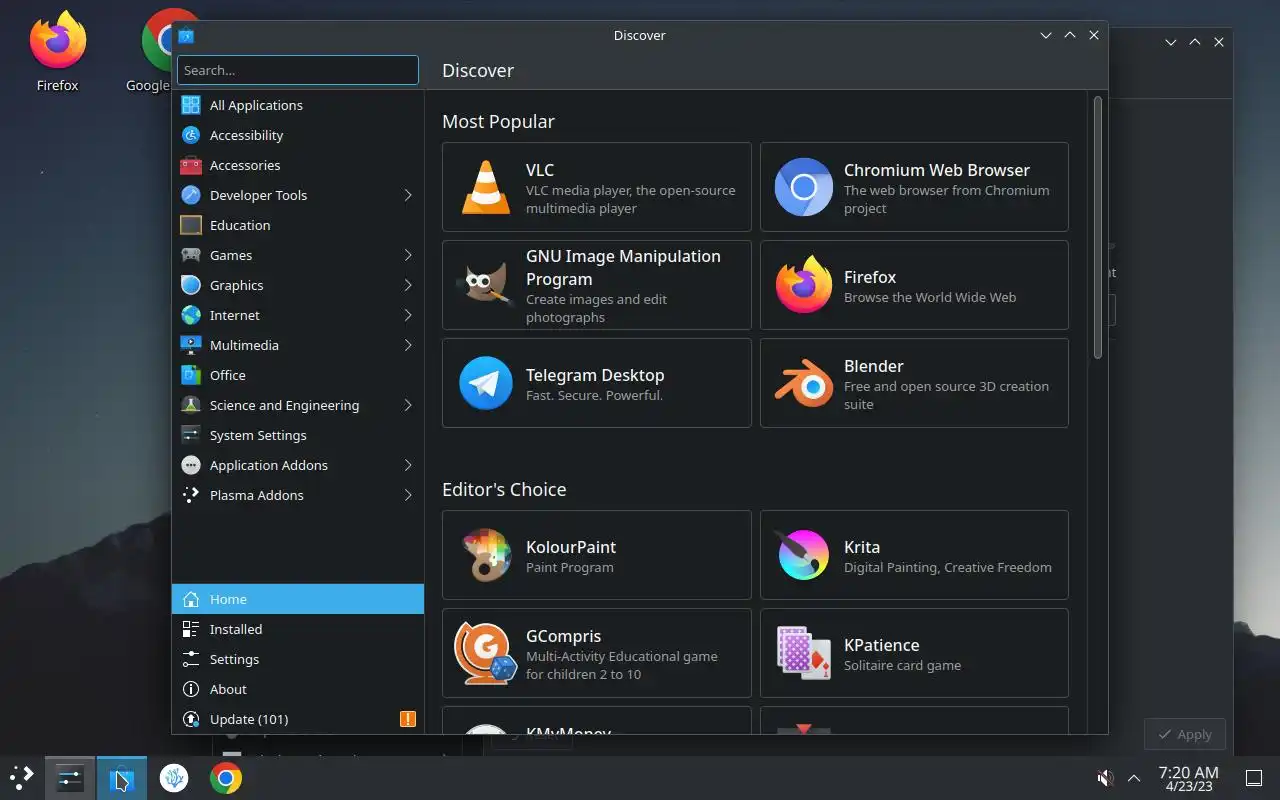
Task: Click the About info icon
Action: click(x=191, y=689)
